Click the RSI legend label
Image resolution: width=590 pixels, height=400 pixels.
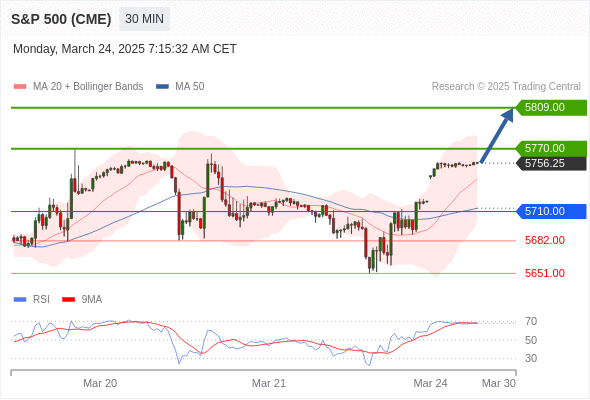point(41,300)
